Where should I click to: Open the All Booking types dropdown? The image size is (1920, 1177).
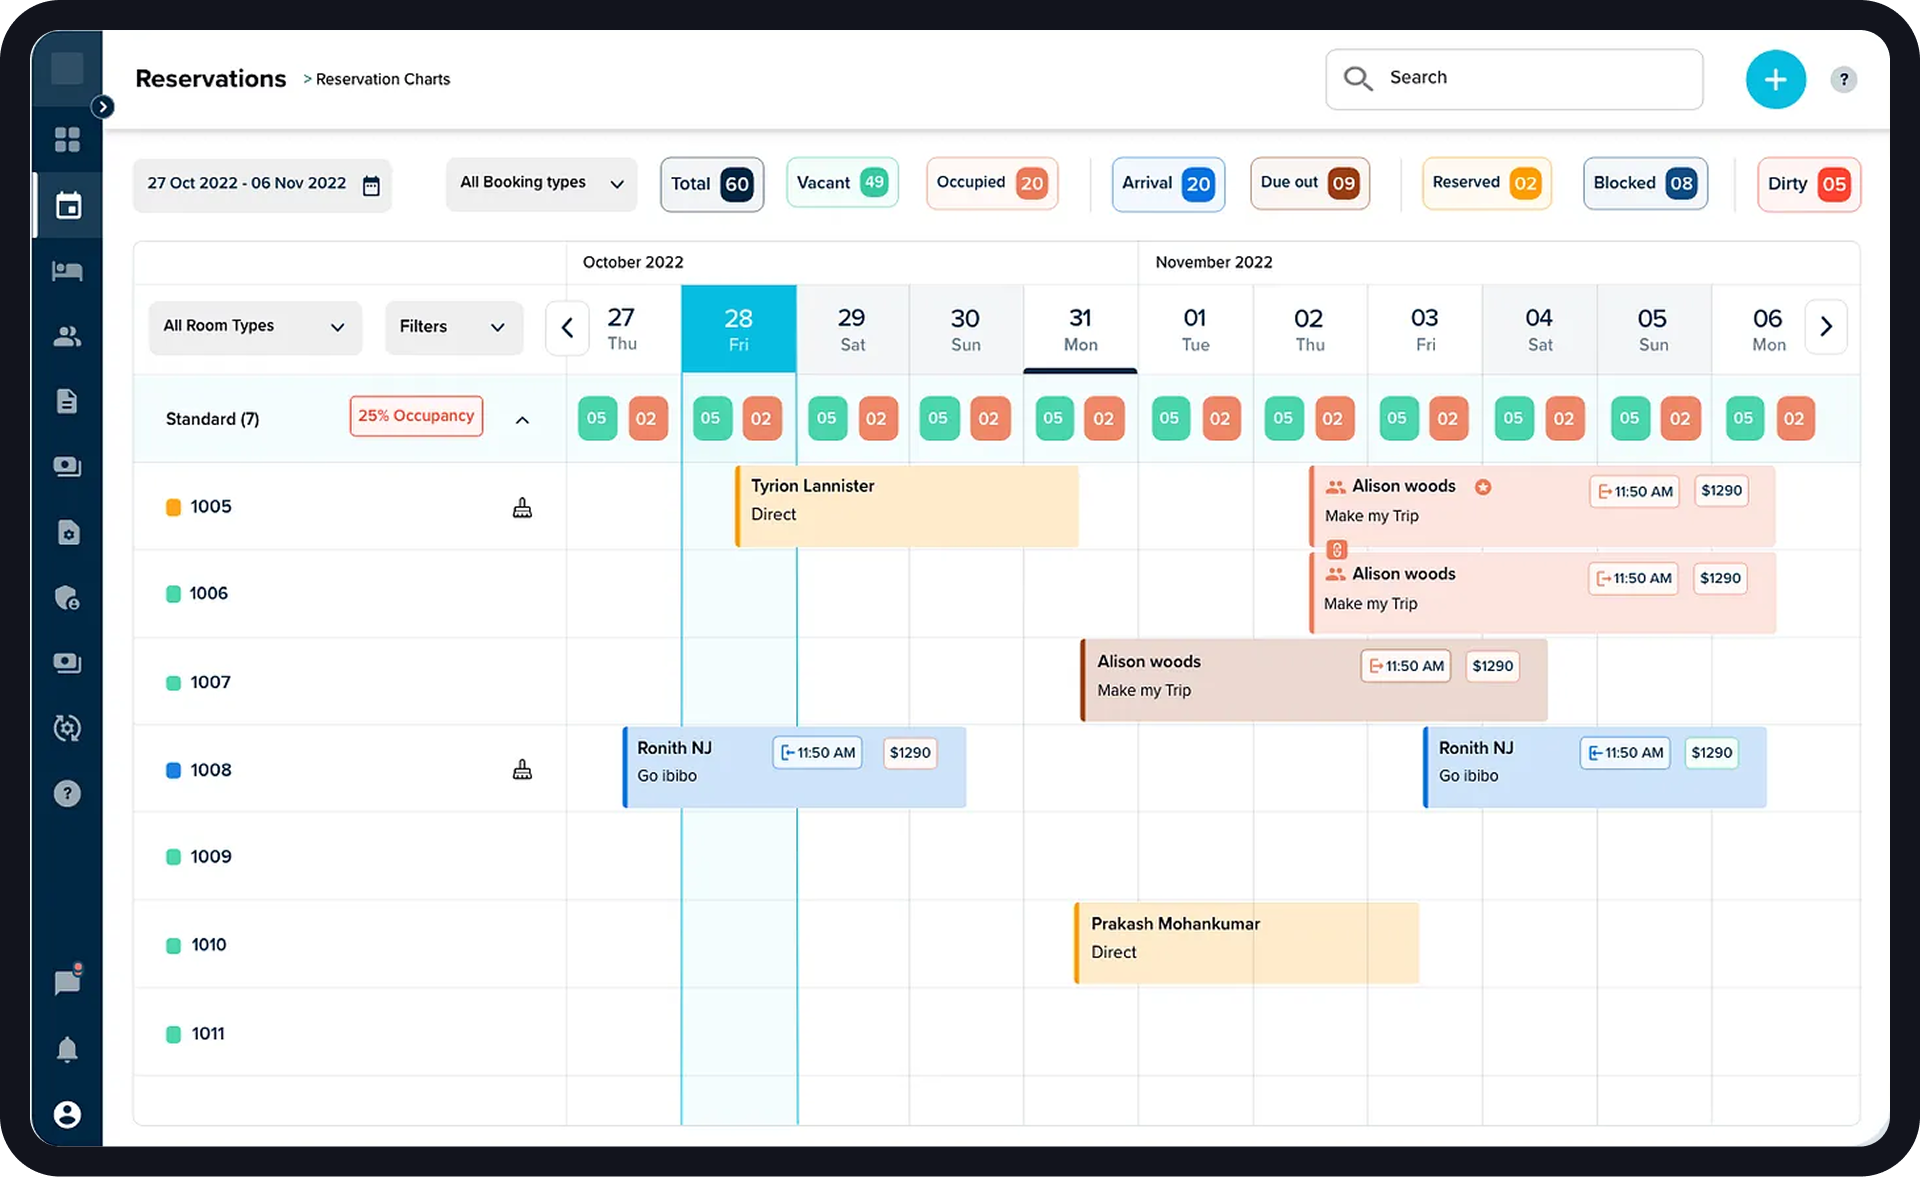pos(541,183)
